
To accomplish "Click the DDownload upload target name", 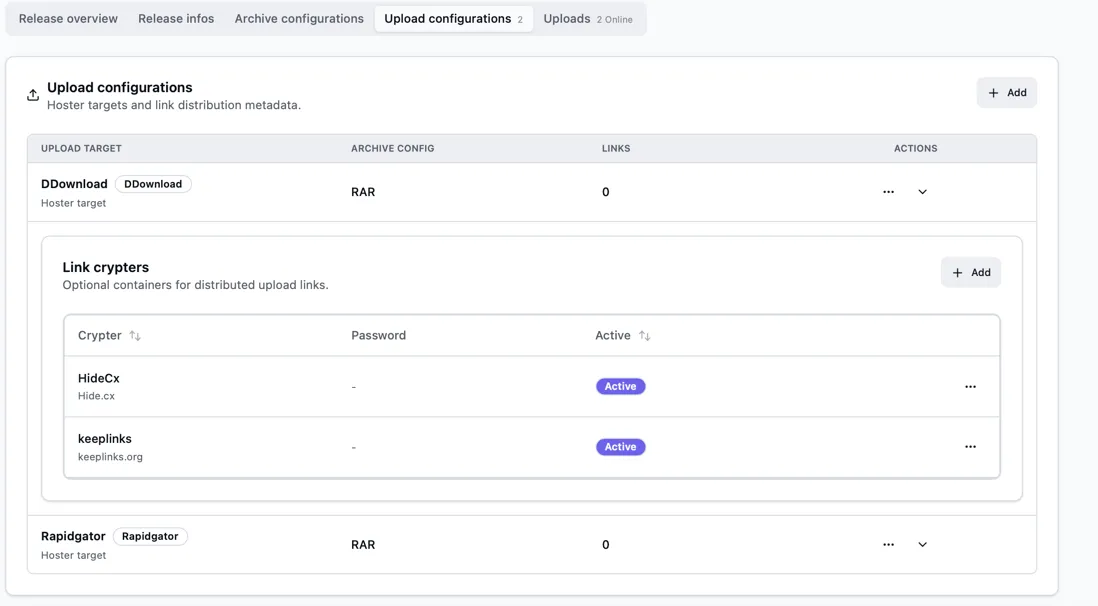I will coord(74,184).
